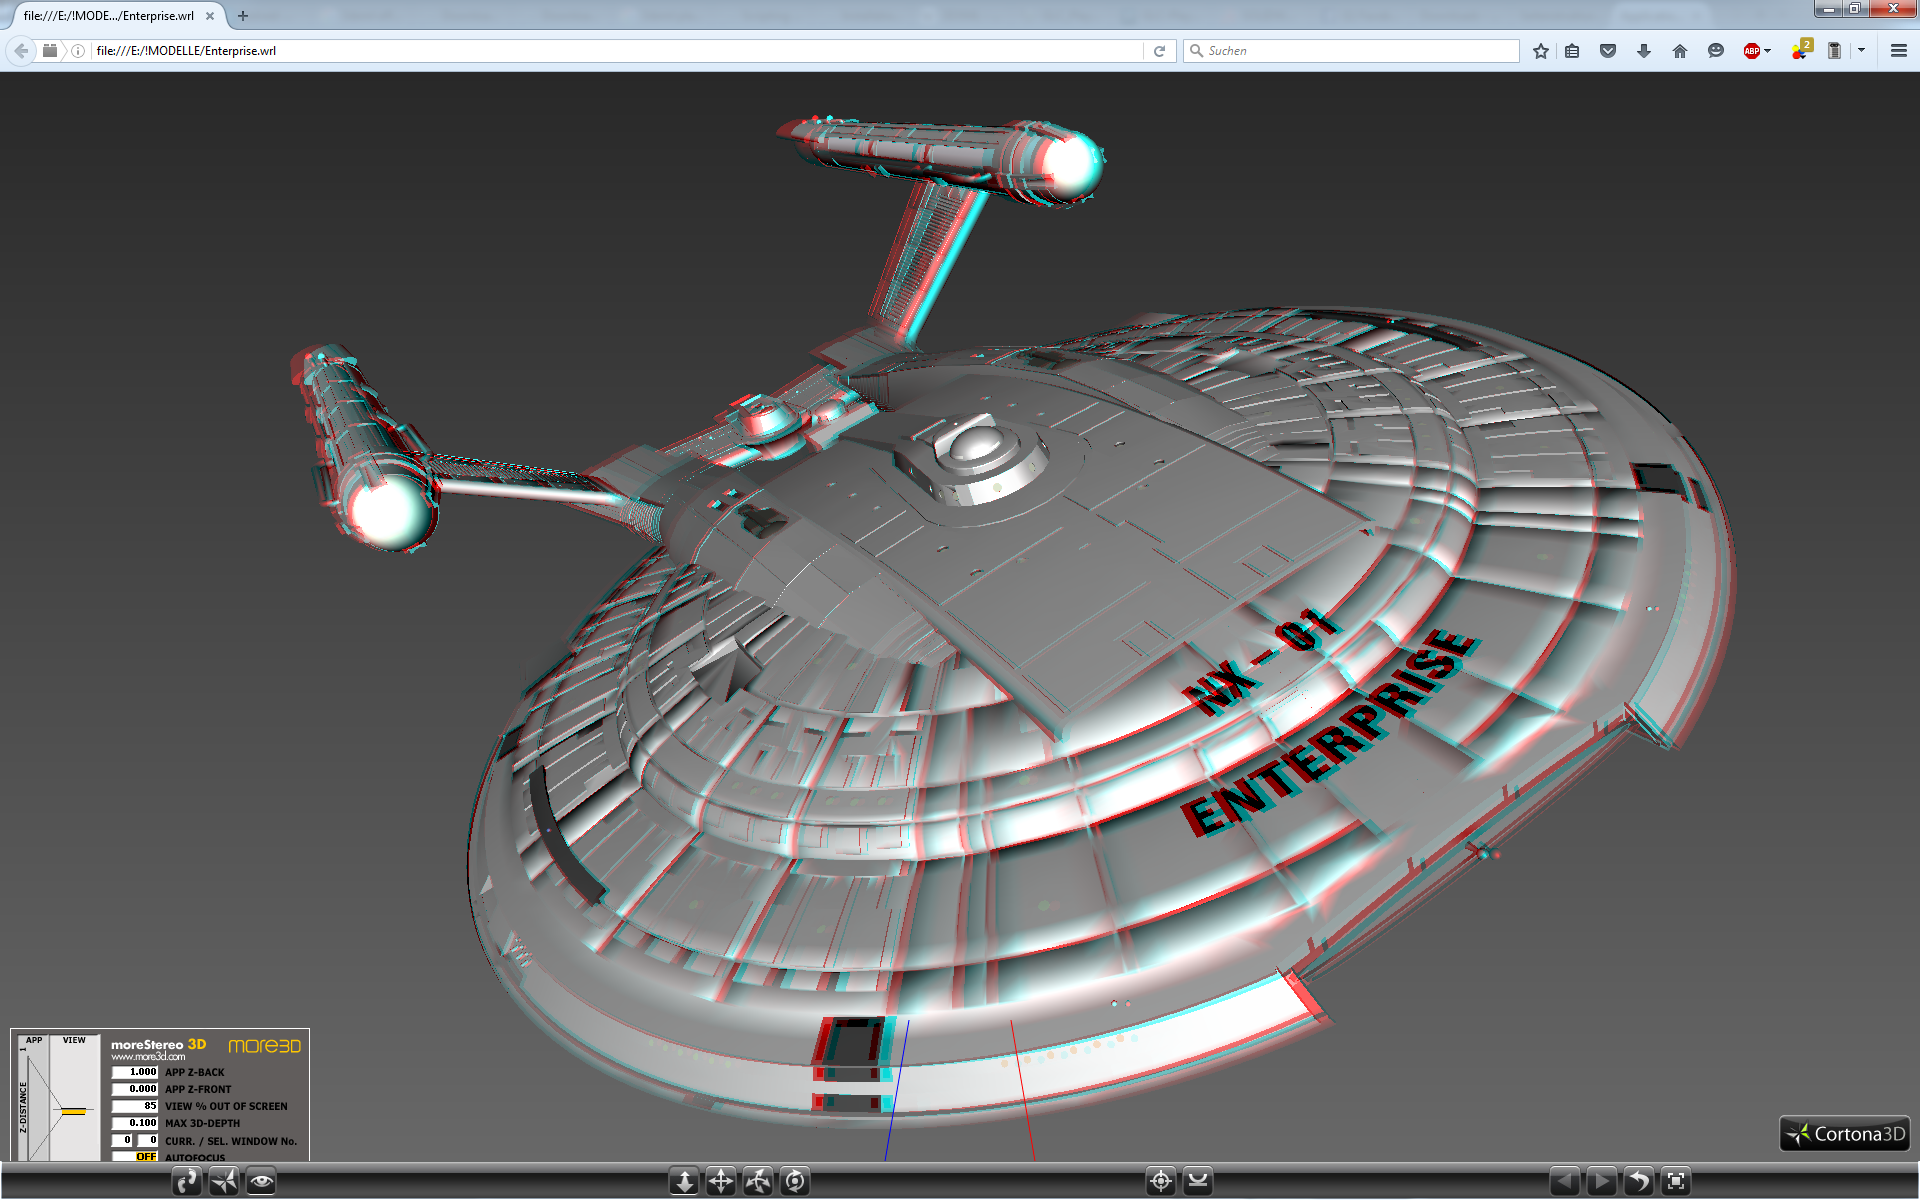
Task: Click the Adblock Plus ABP icon
Action: [1751, 51]
